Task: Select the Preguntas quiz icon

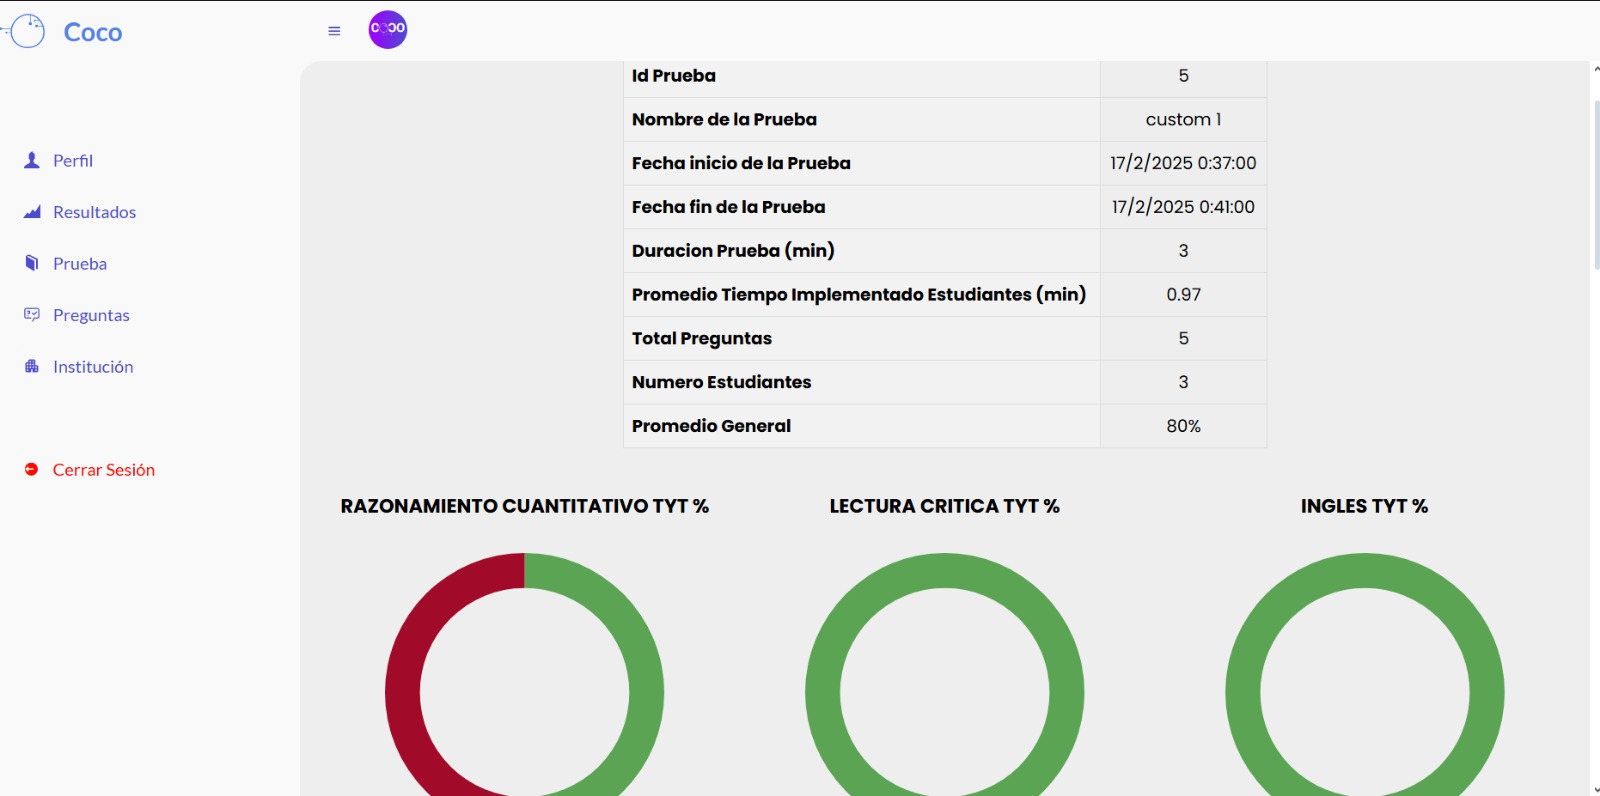Action: tap(32, 315)
